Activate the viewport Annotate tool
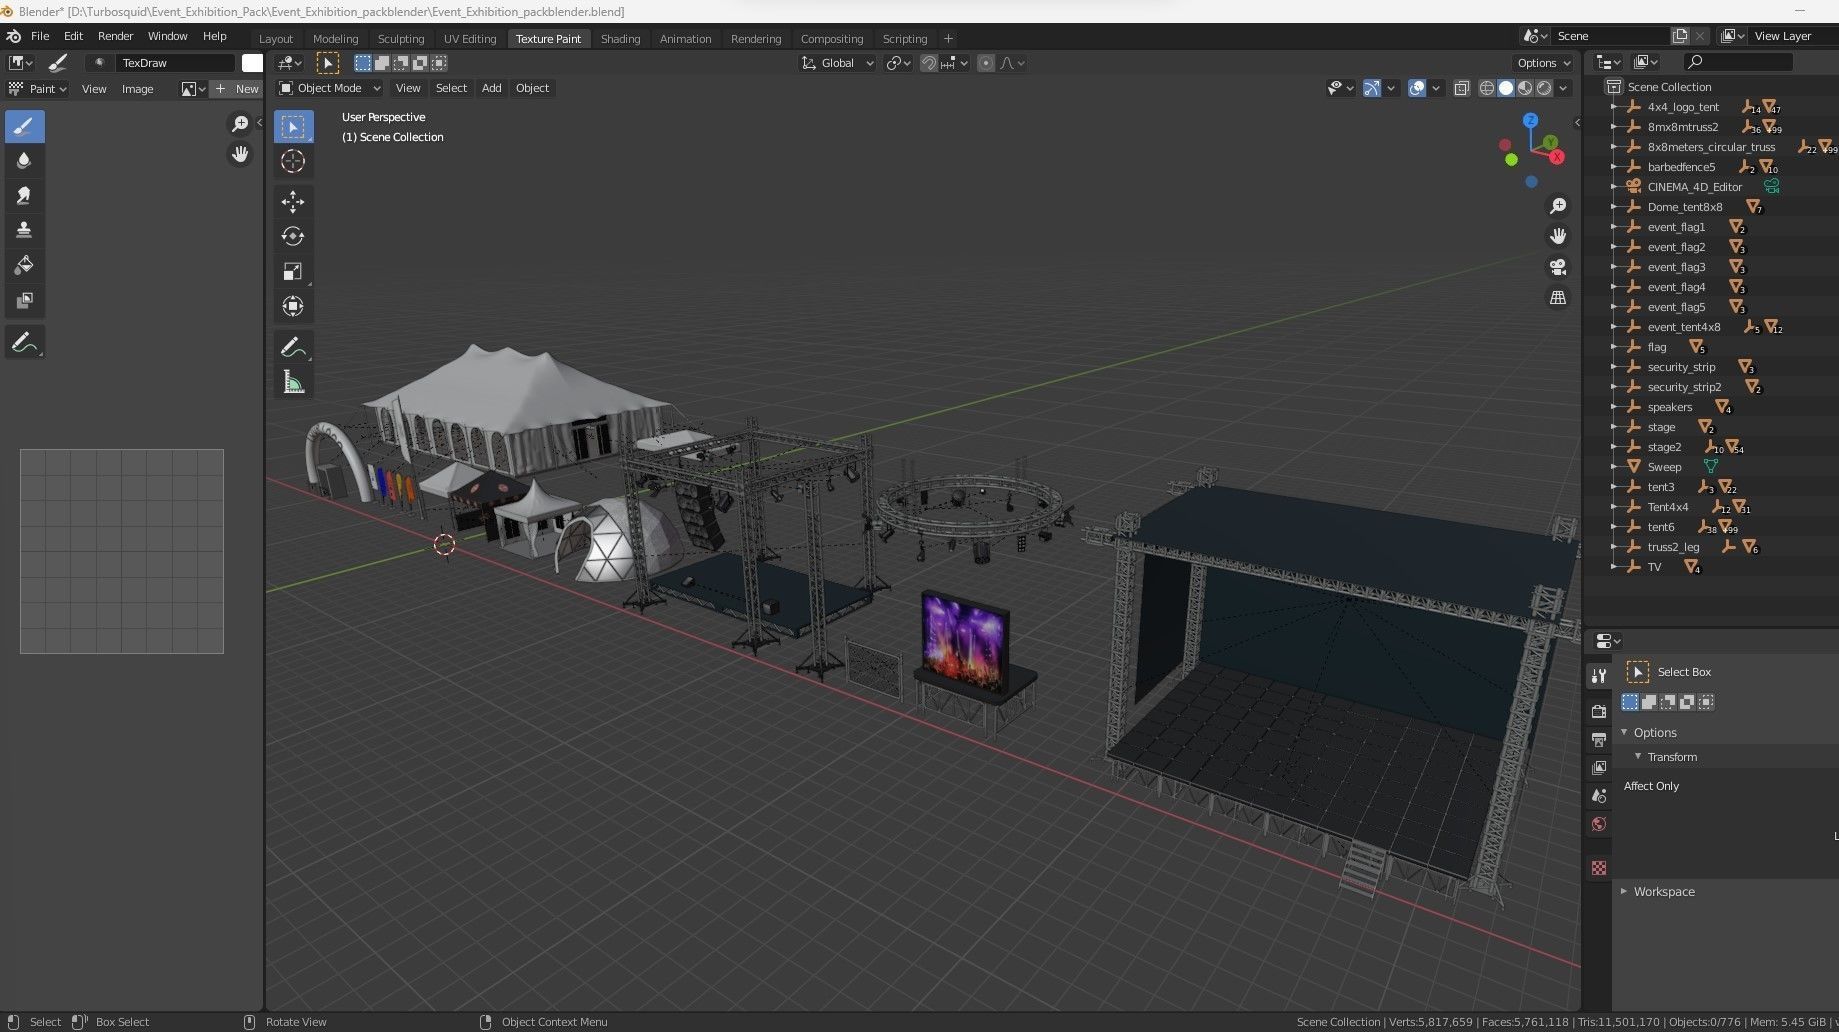The width and height of the screenshot is (1839, 1032). (x=293, y=348)
